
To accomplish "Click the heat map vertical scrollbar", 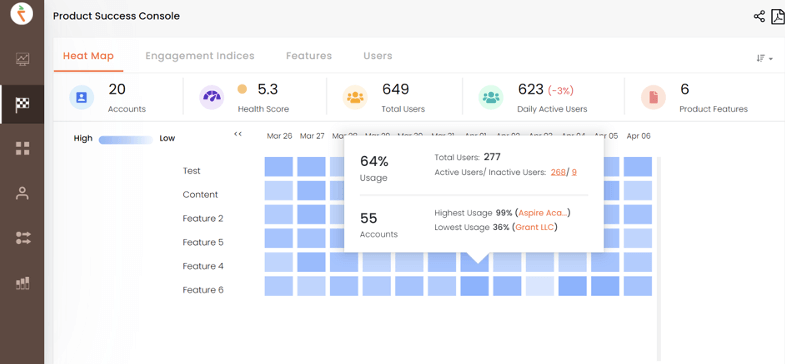I will [658, 258].
